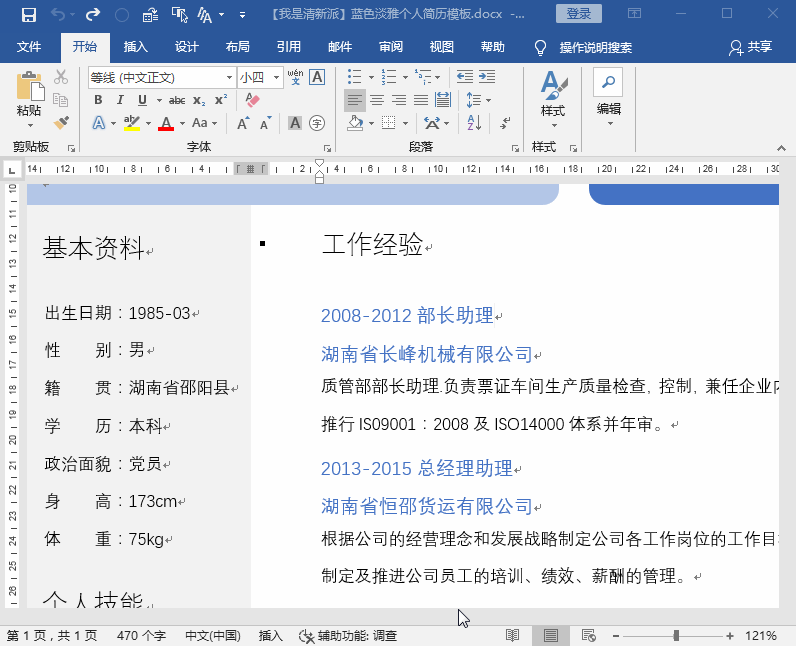Click the Increase Indent icon
796x646 pixels.
(486, 77)
